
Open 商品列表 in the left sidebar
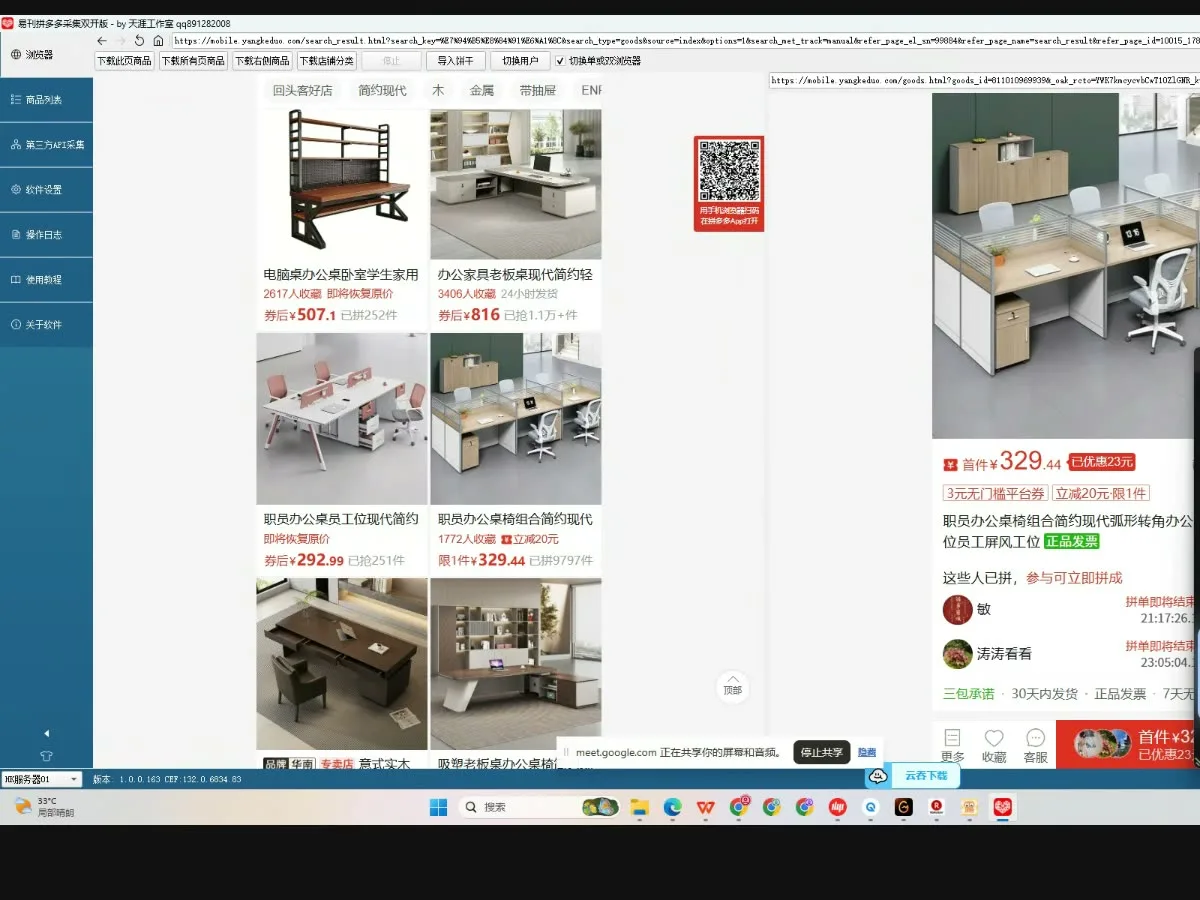(46, 100)
